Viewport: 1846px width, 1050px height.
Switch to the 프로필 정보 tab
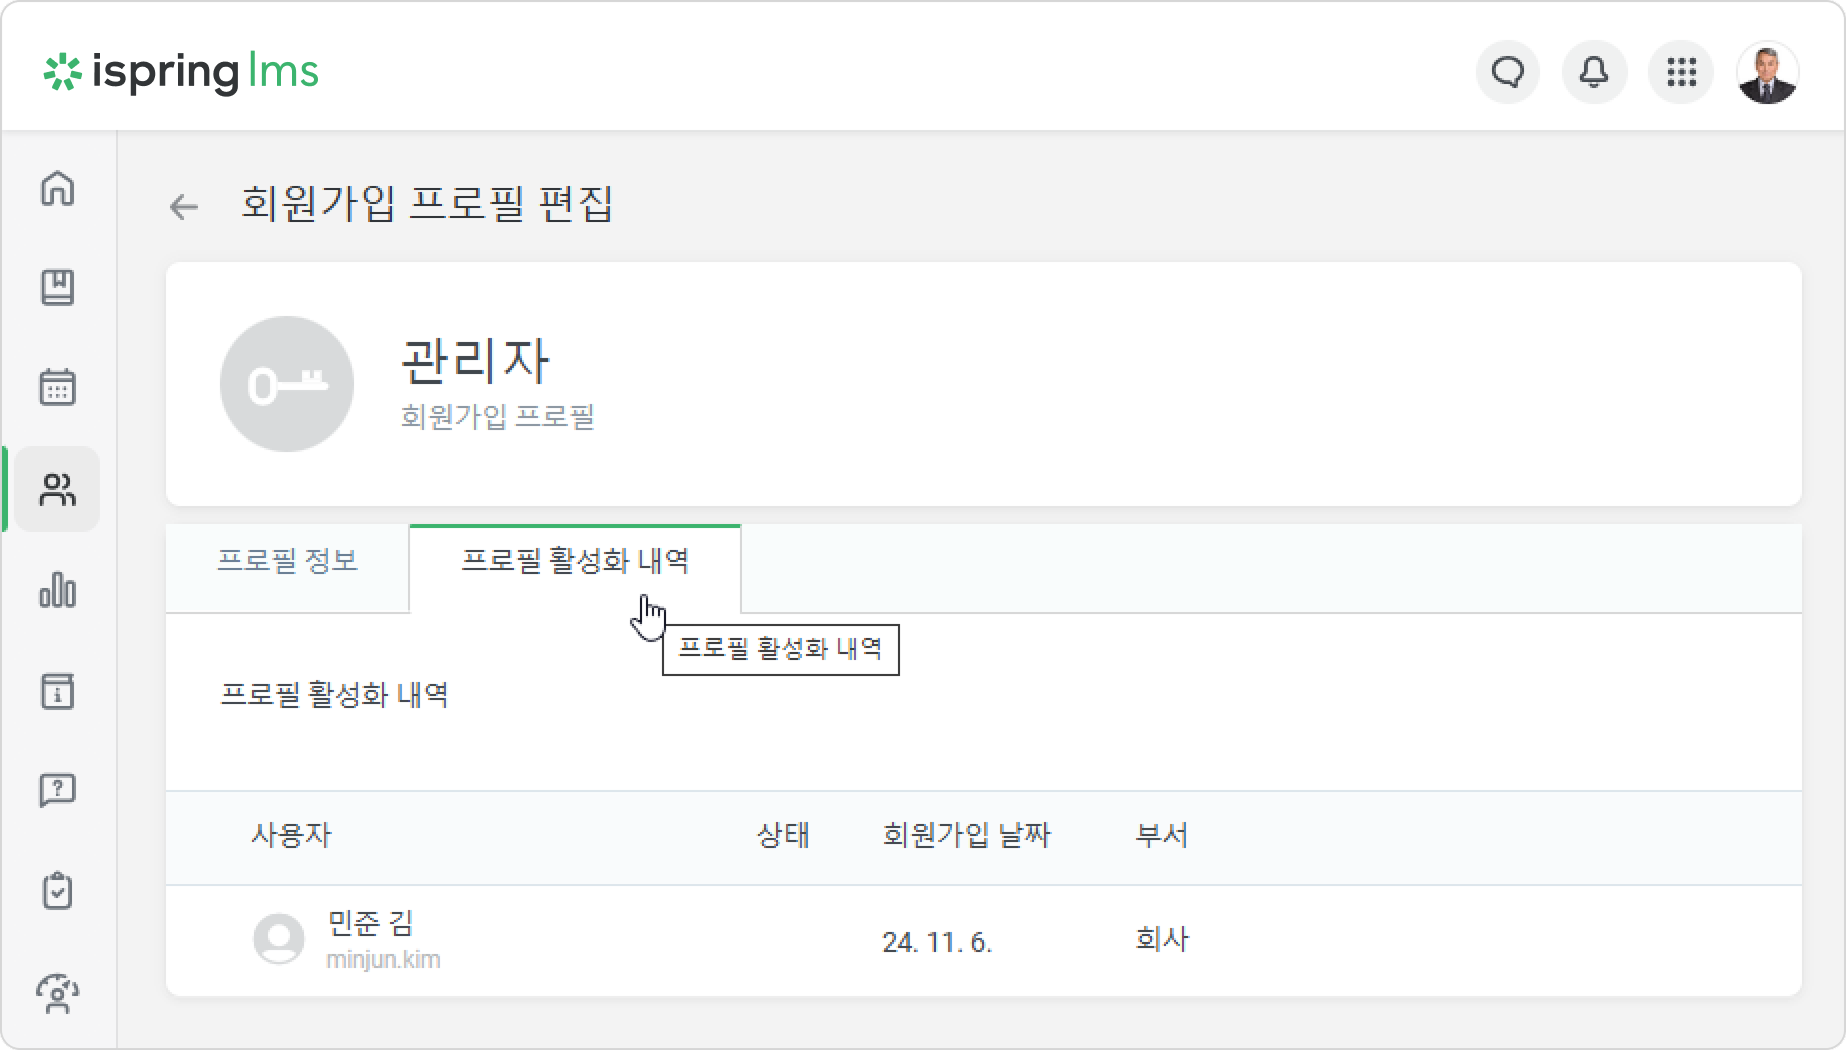pos(288,561)
